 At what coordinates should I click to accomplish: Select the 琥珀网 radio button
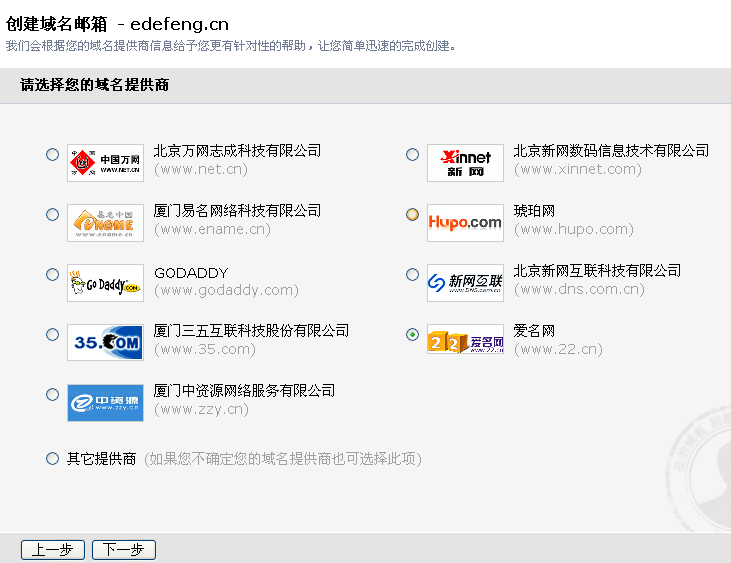coord(412,214)
